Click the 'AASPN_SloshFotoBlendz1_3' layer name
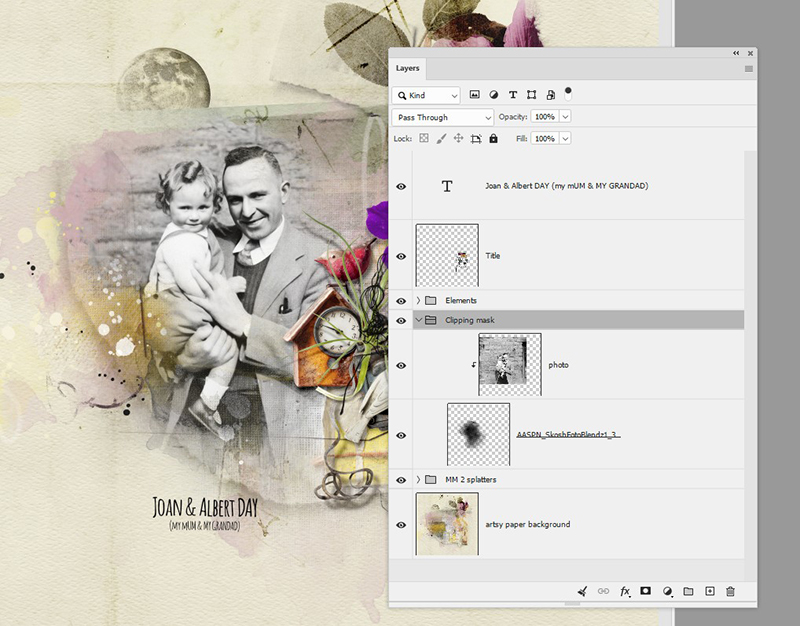The image size is (800, 626). pos(568,435)
